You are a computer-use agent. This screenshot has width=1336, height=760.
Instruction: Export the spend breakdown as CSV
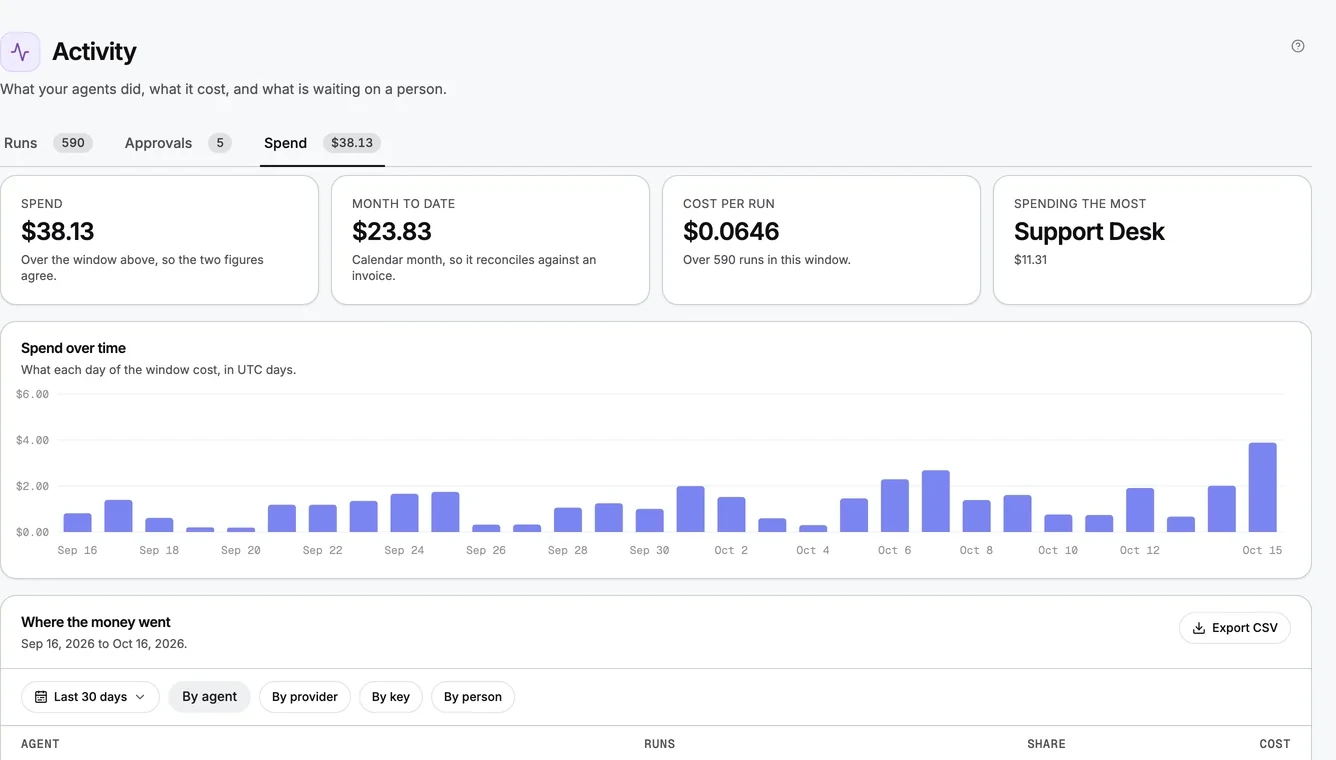[1235, 628]
